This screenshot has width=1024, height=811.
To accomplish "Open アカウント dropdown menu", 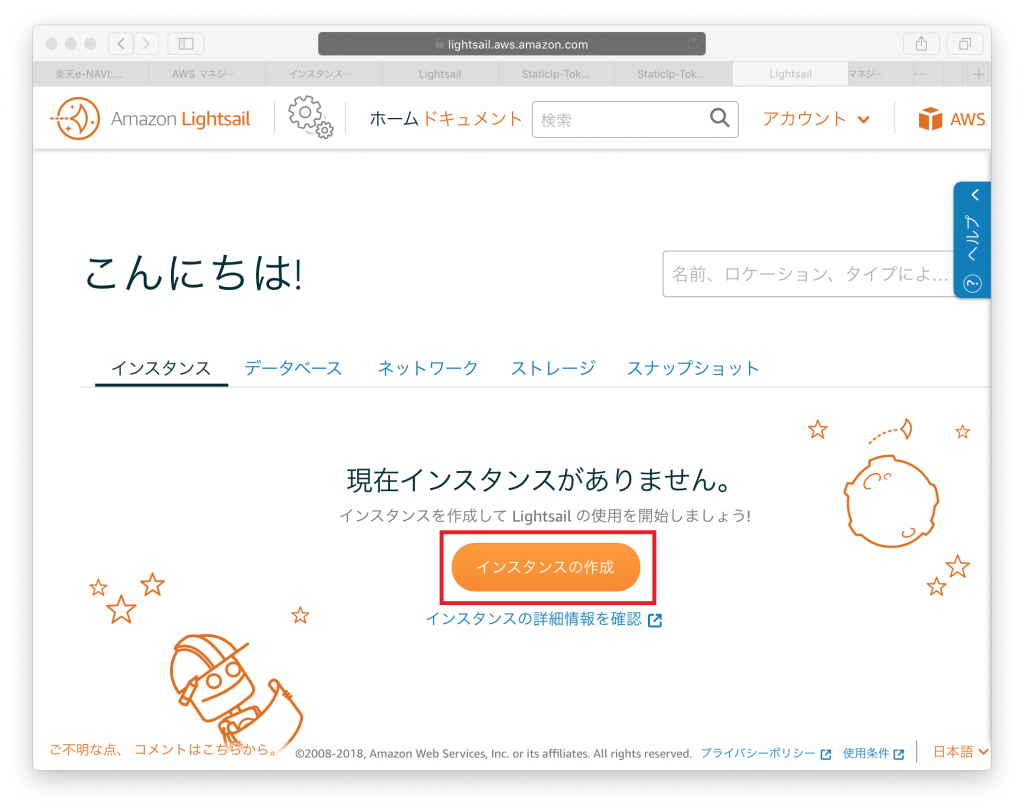I will click(x=816, y=119).
